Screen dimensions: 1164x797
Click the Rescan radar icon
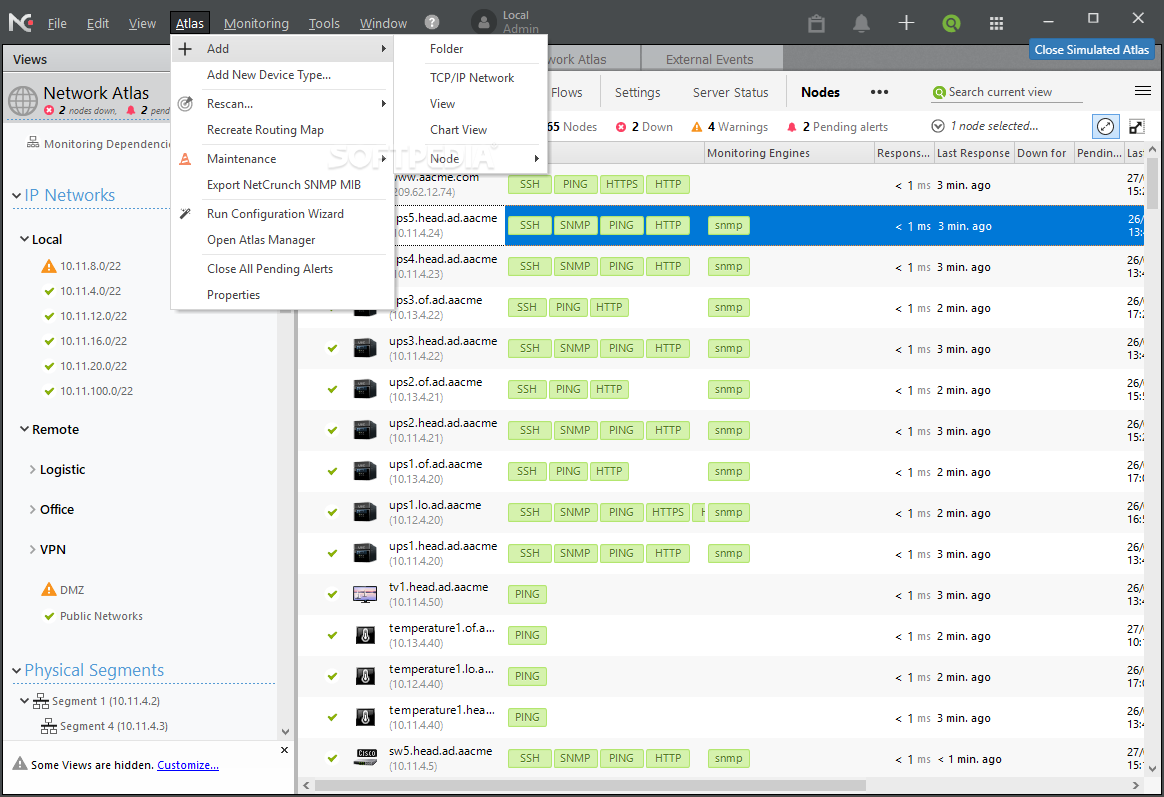(186, 104)
